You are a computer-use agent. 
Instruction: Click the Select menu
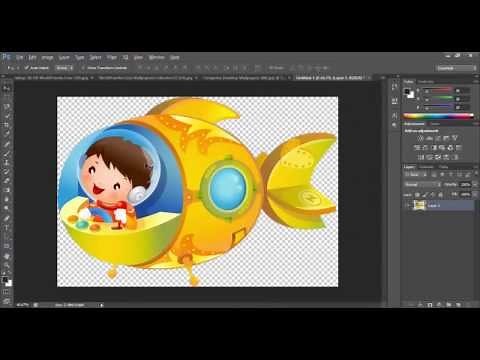(x=95, y=57)
